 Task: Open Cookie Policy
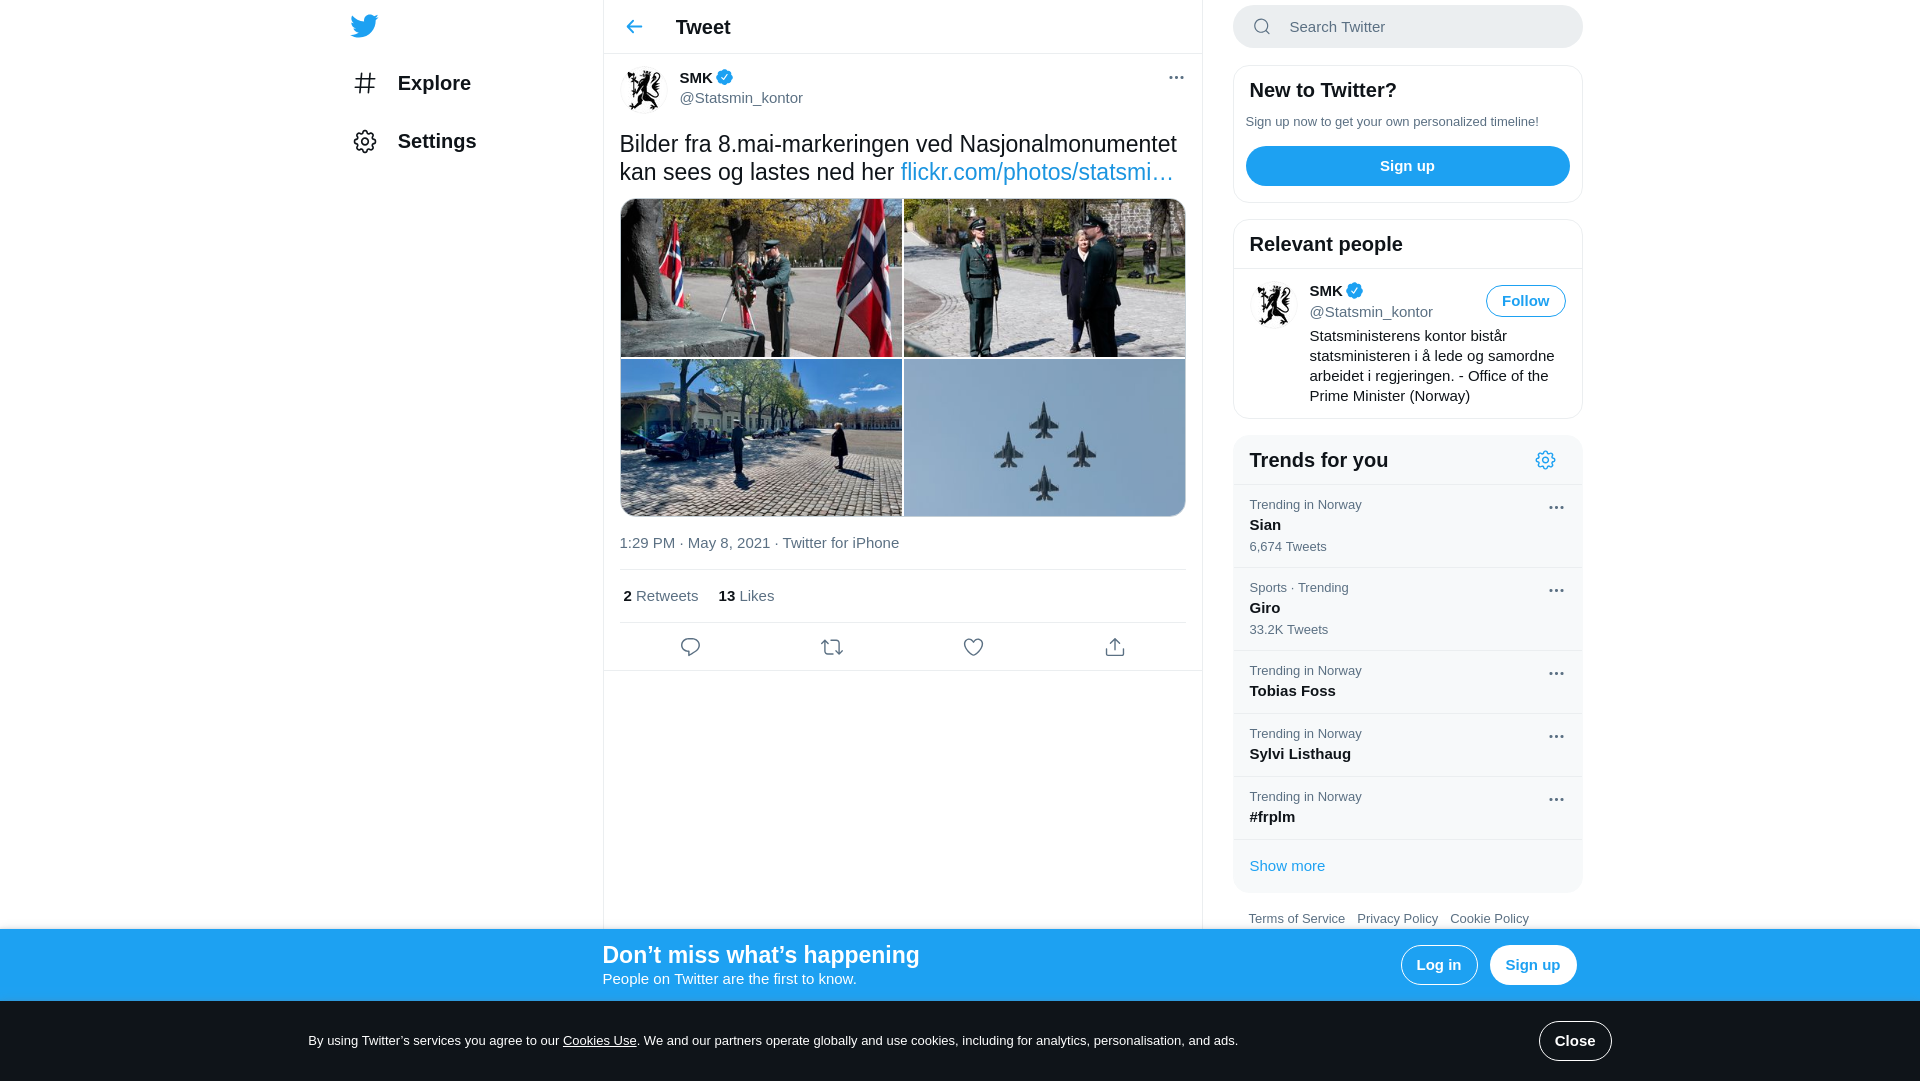[1489, 919]
